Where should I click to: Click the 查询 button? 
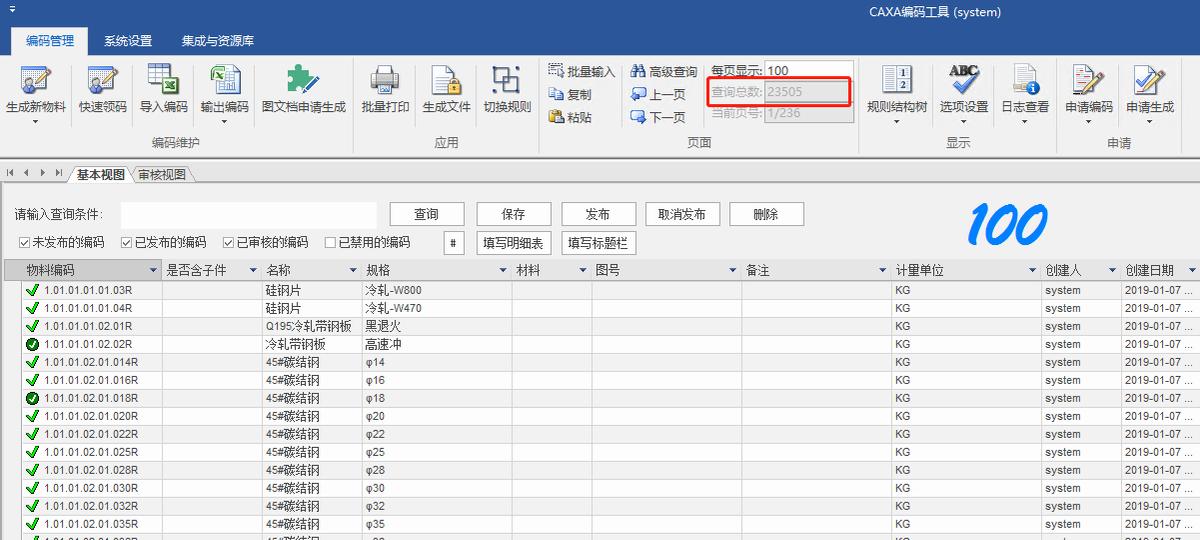click(426, 214)
